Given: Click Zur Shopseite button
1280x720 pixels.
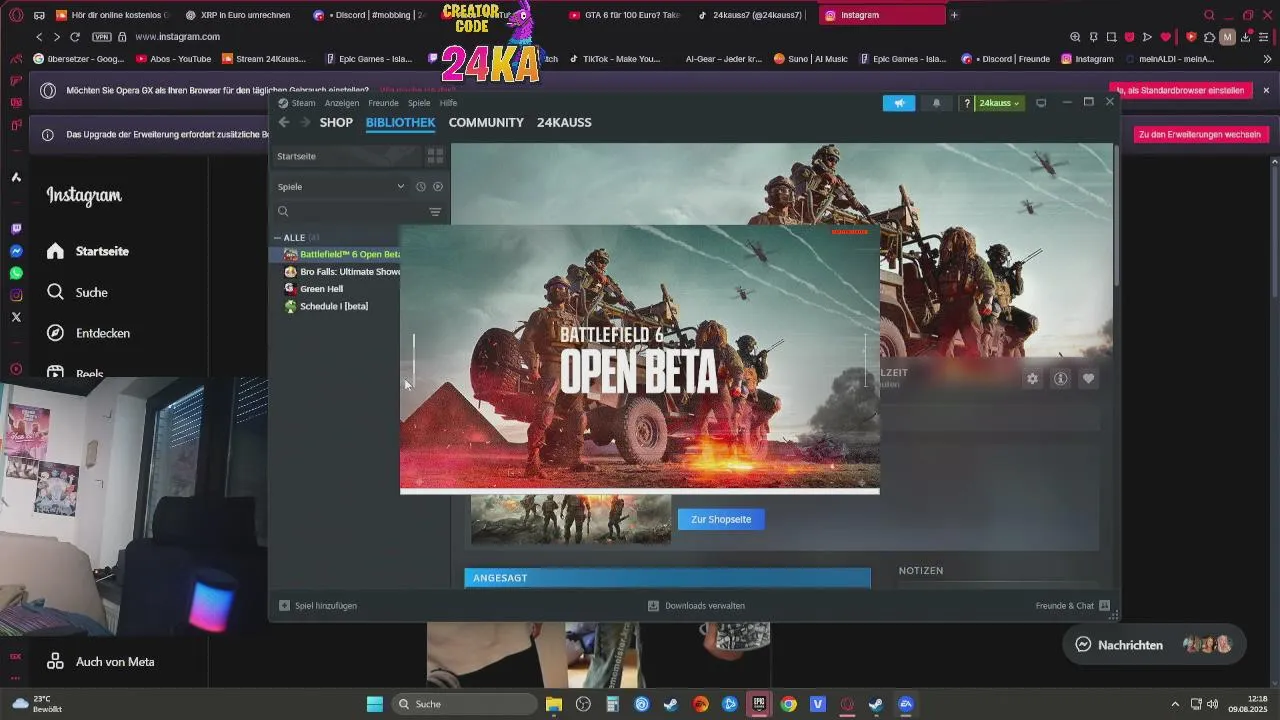Looking at the screenshot, I should tap(721, 519).
